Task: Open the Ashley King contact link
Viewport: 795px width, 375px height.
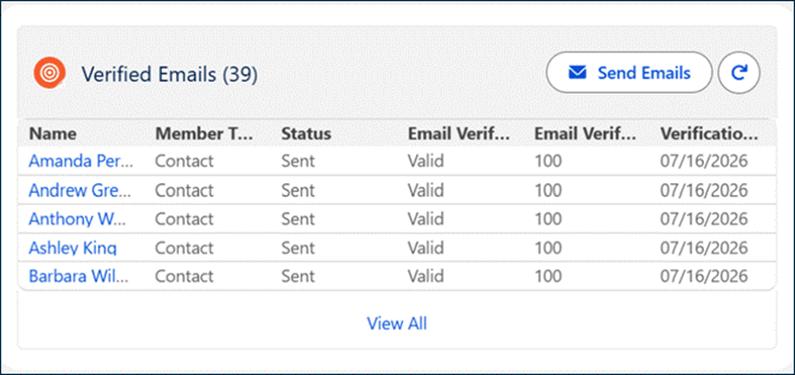Action: [73, 248]
